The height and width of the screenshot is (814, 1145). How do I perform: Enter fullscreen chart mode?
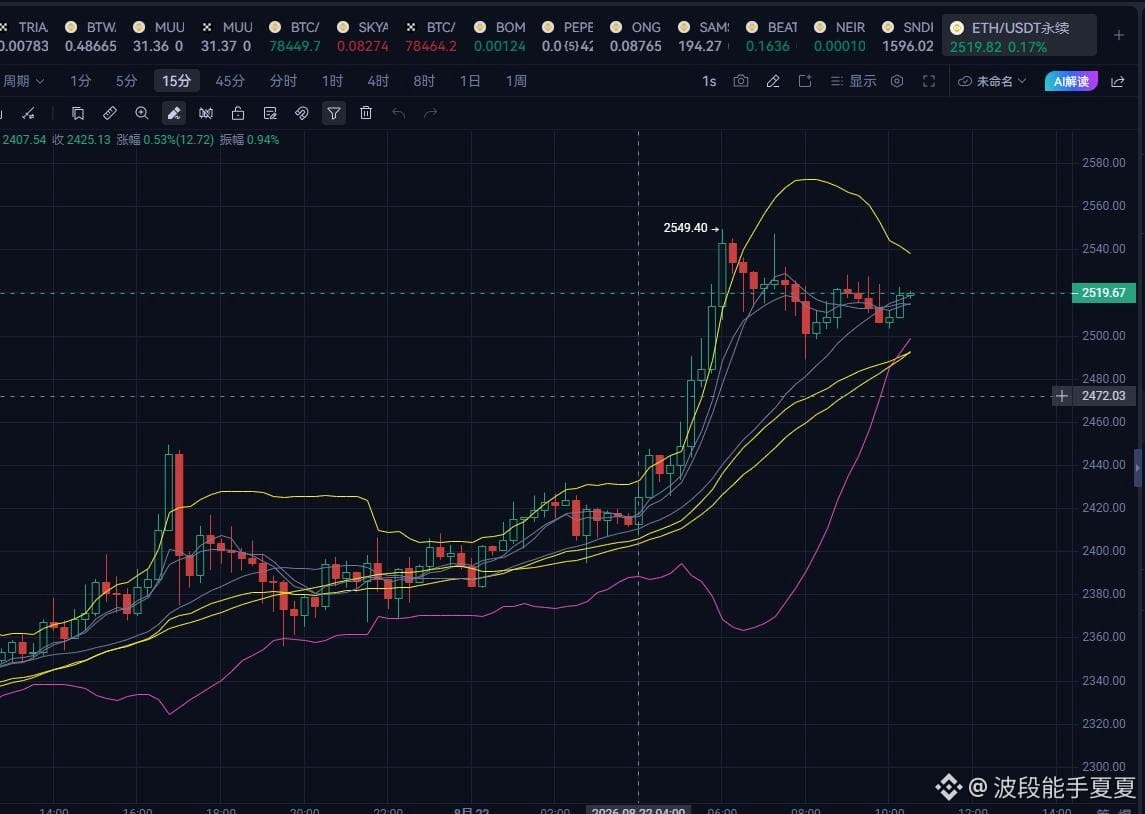929,81
